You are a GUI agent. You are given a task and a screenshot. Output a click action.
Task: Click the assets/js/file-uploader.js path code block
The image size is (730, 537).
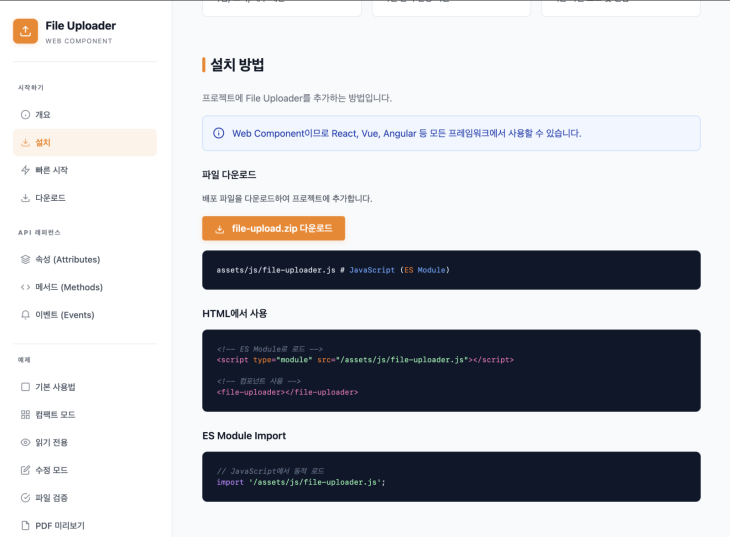(x=451, y=270)
